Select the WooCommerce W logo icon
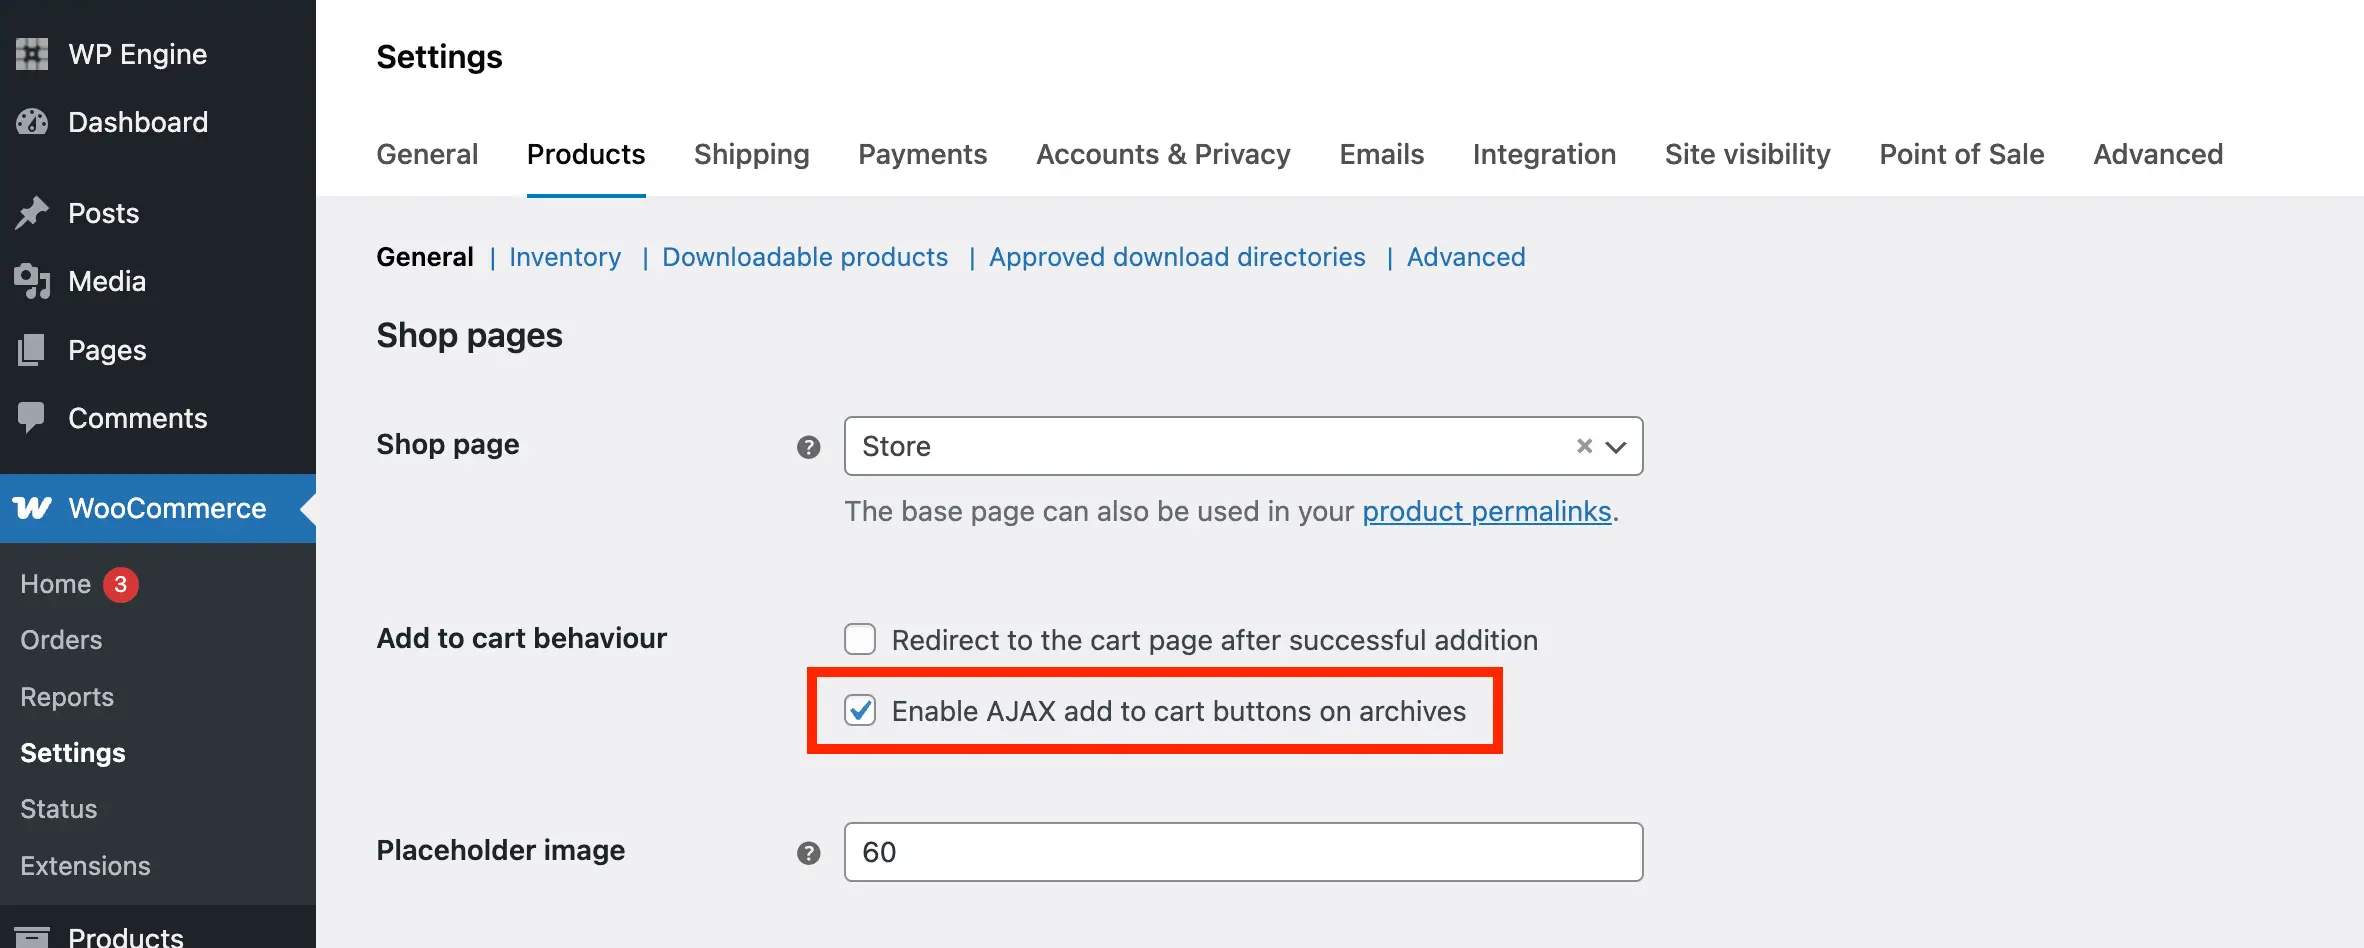The width and height of the screenshot is (2364, 948). point(31,507)
